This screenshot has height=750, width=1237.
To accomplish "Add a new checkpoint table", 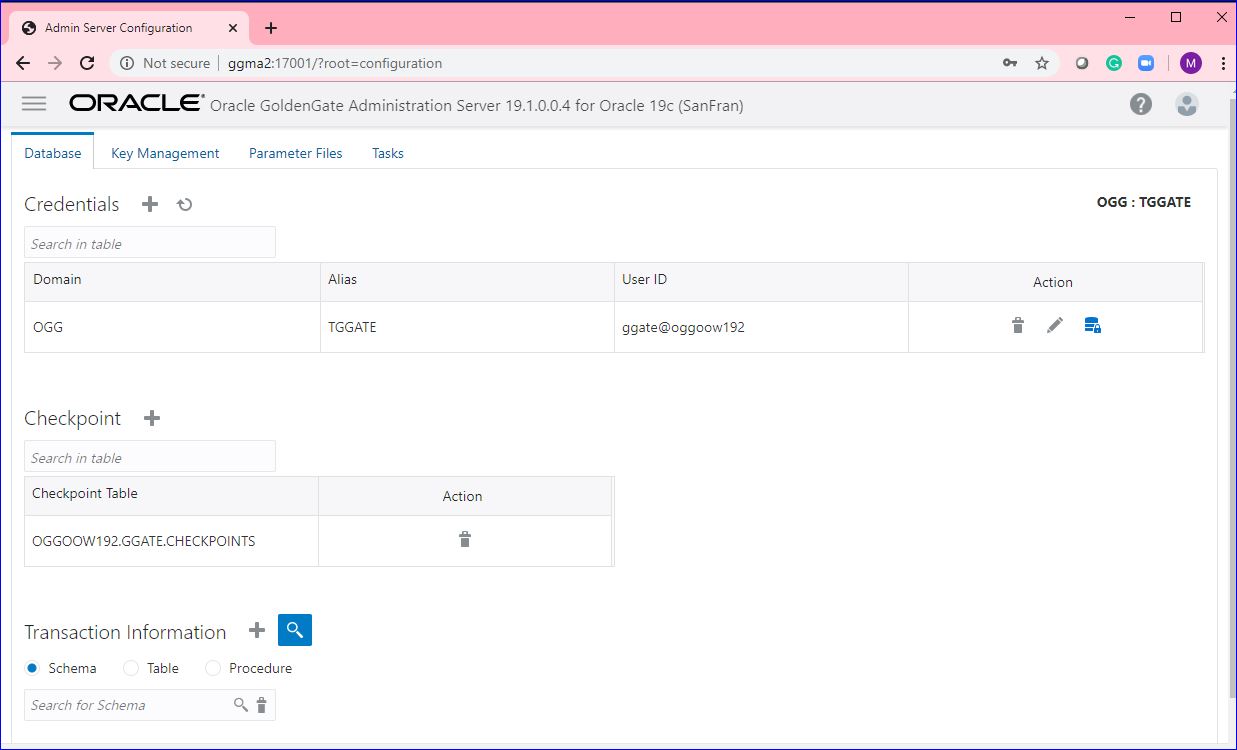I will coord(152,418).
